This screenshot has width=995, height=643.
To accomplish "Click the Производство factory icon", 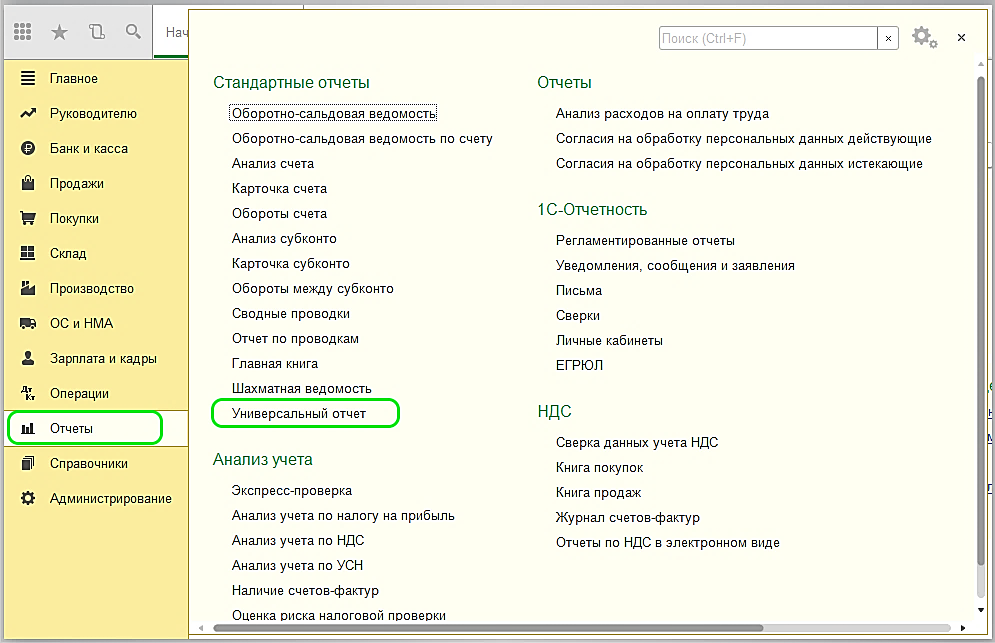I will (28, 288).
